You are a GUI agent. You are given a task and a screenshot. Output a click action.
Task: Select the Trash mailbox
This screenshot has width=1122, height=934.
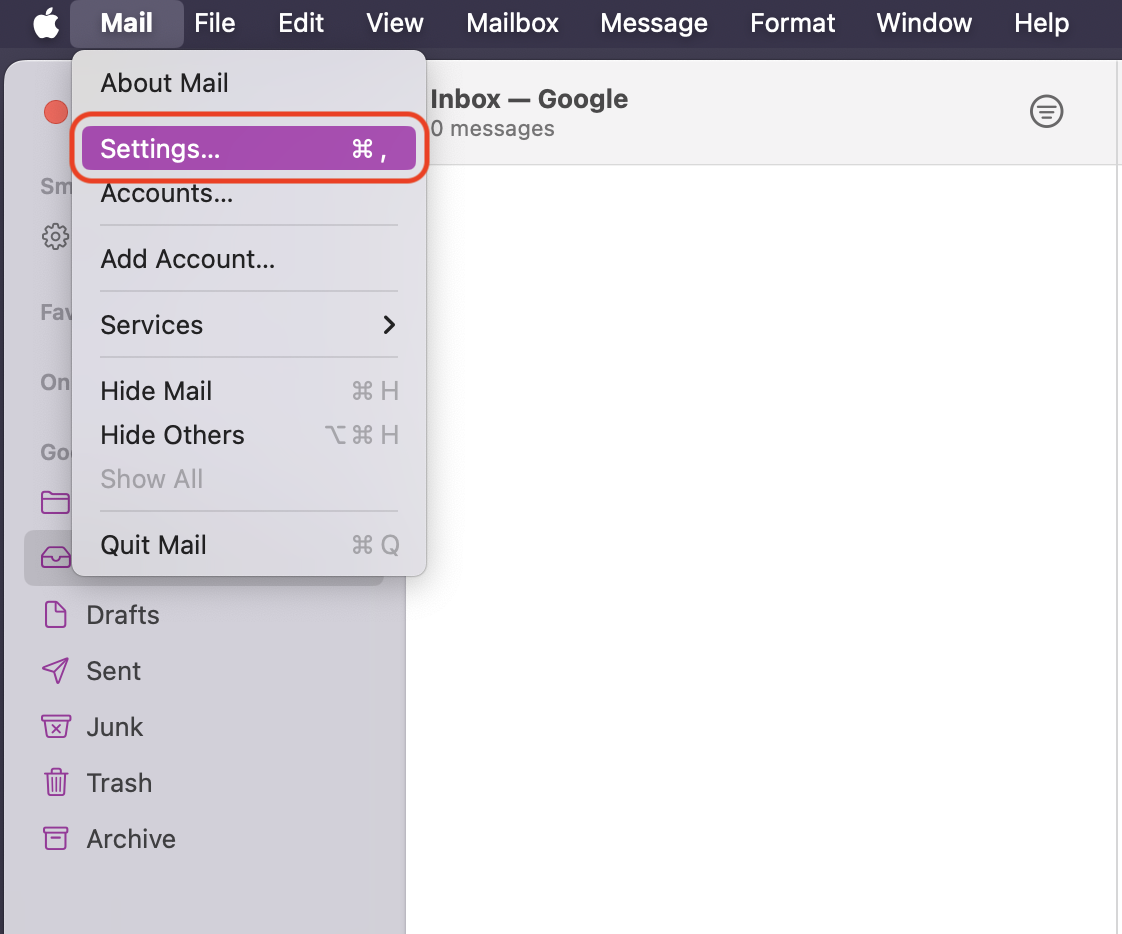(204, 782)
